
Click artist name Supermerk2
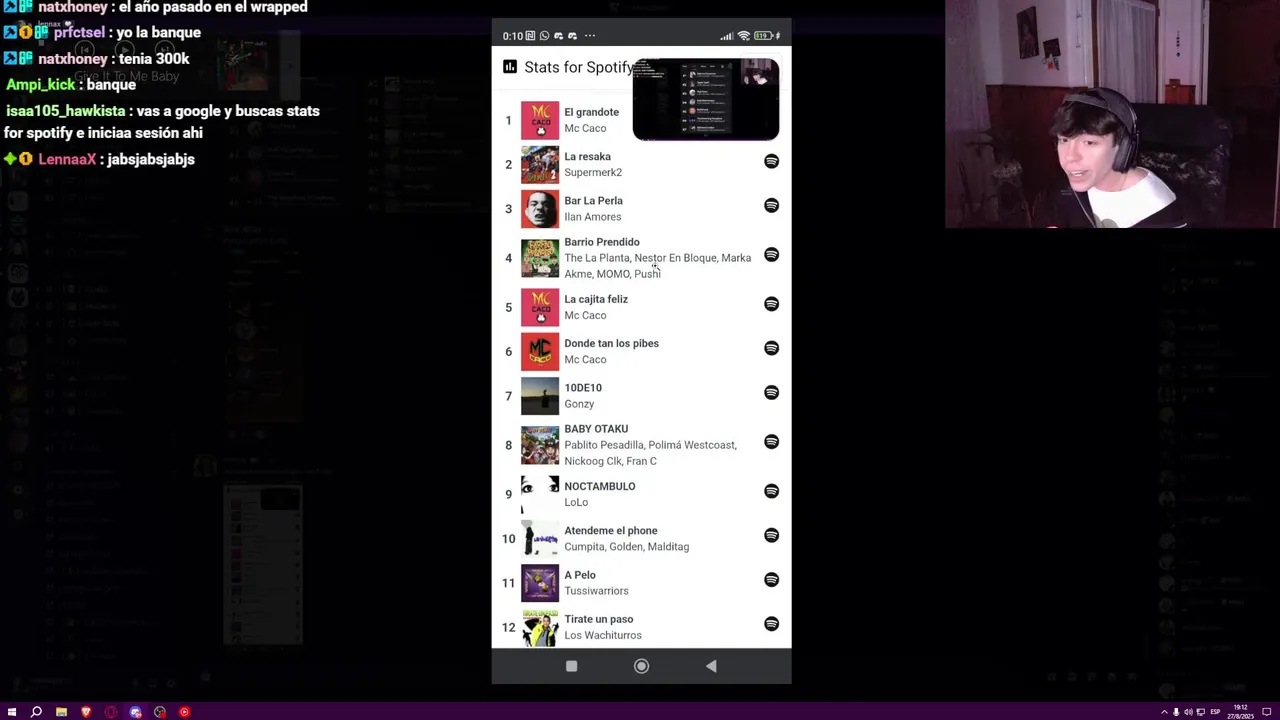click(x=593, y=172)
